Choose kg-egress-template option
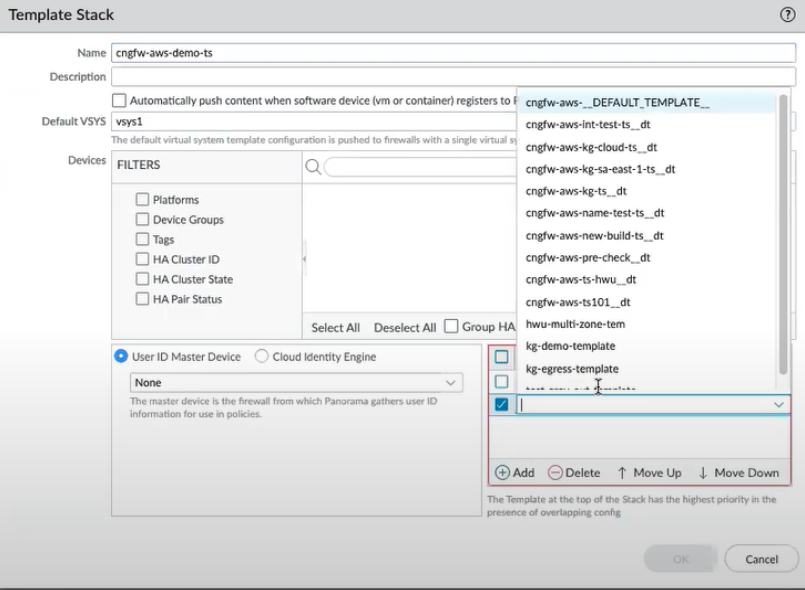This screenshot has width=805, height=590. [x=647, y=369]
